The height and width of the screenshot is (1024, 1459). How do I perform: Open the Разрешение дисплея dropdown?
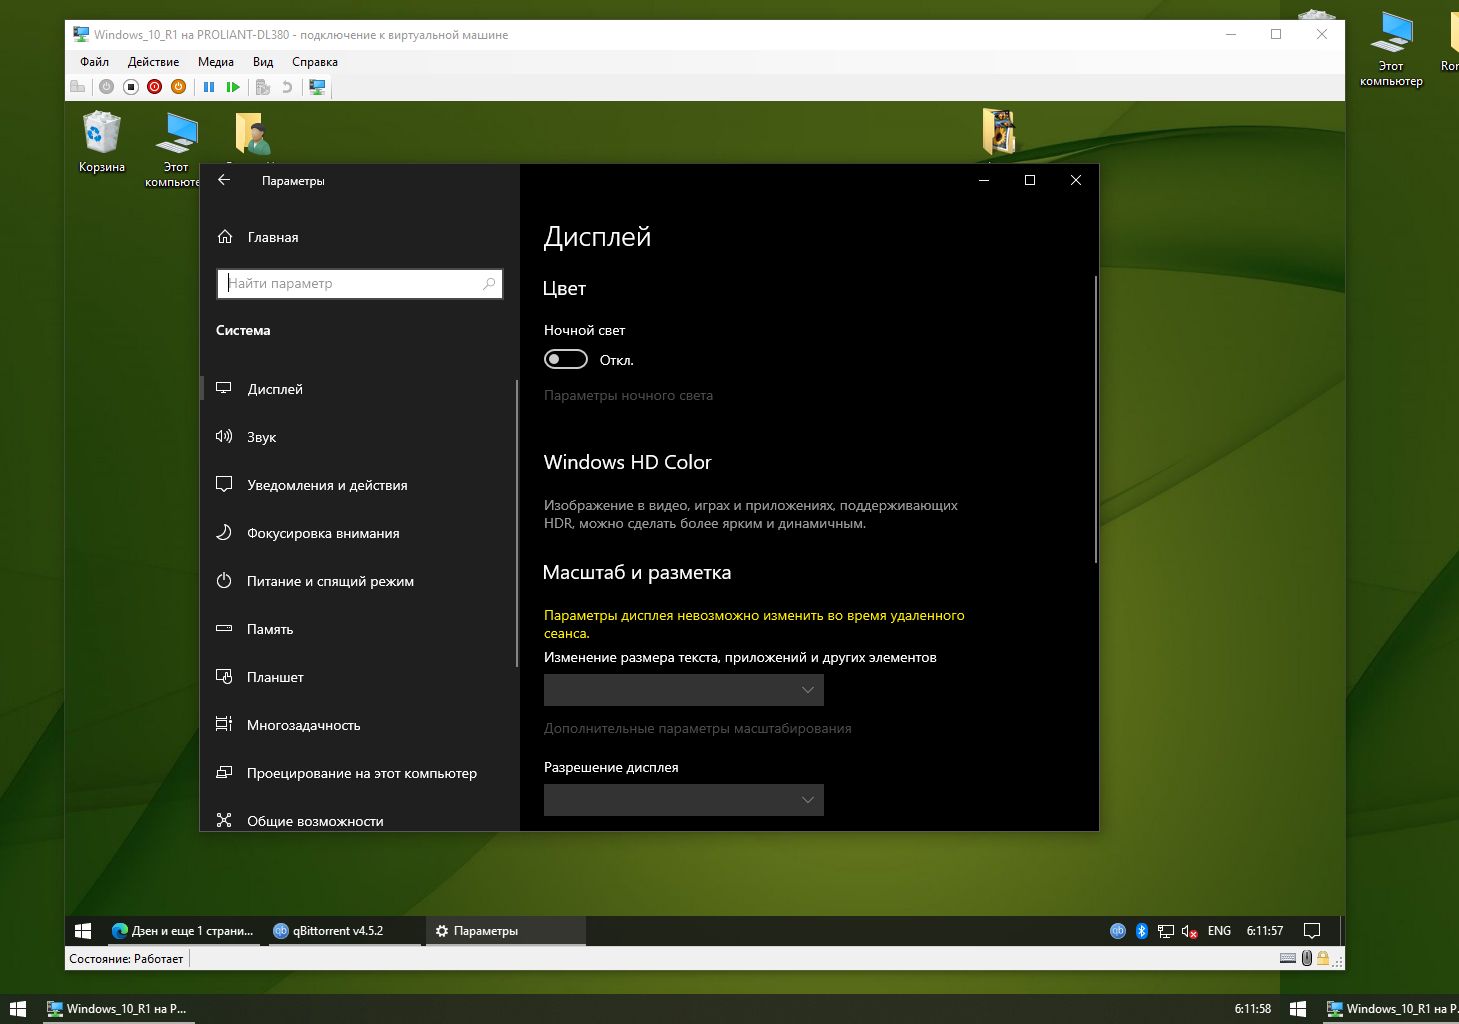point(683,800)
